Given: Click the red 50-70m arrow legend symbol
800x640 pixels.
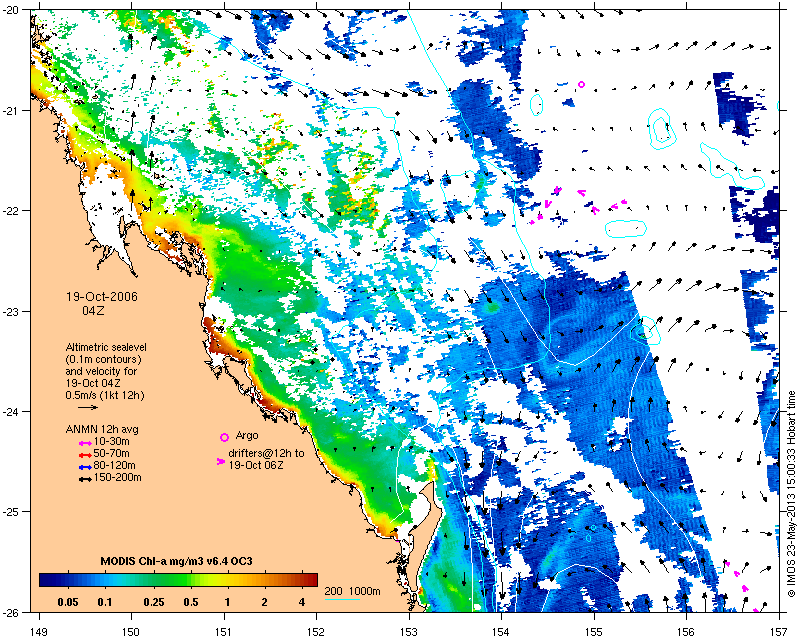Looking at the screenshot, I should [85, 455].
